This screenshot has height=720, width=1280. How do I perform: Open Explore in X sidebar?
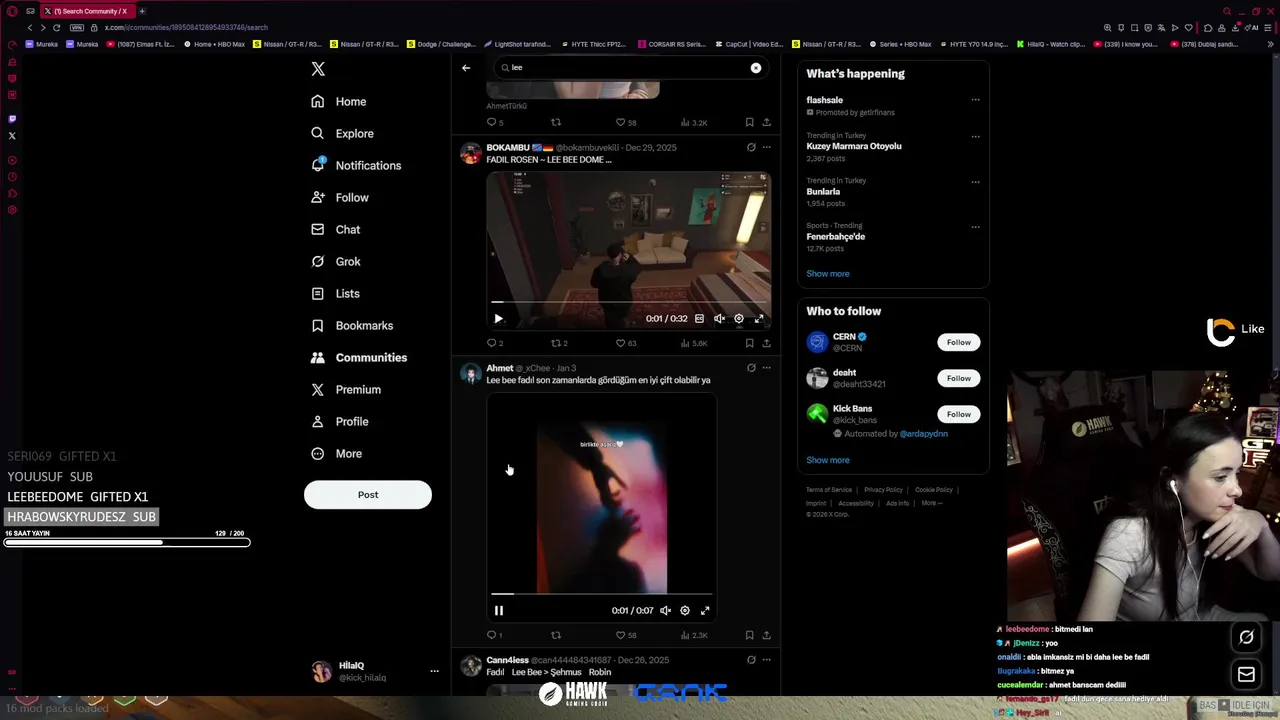(342, 133)
